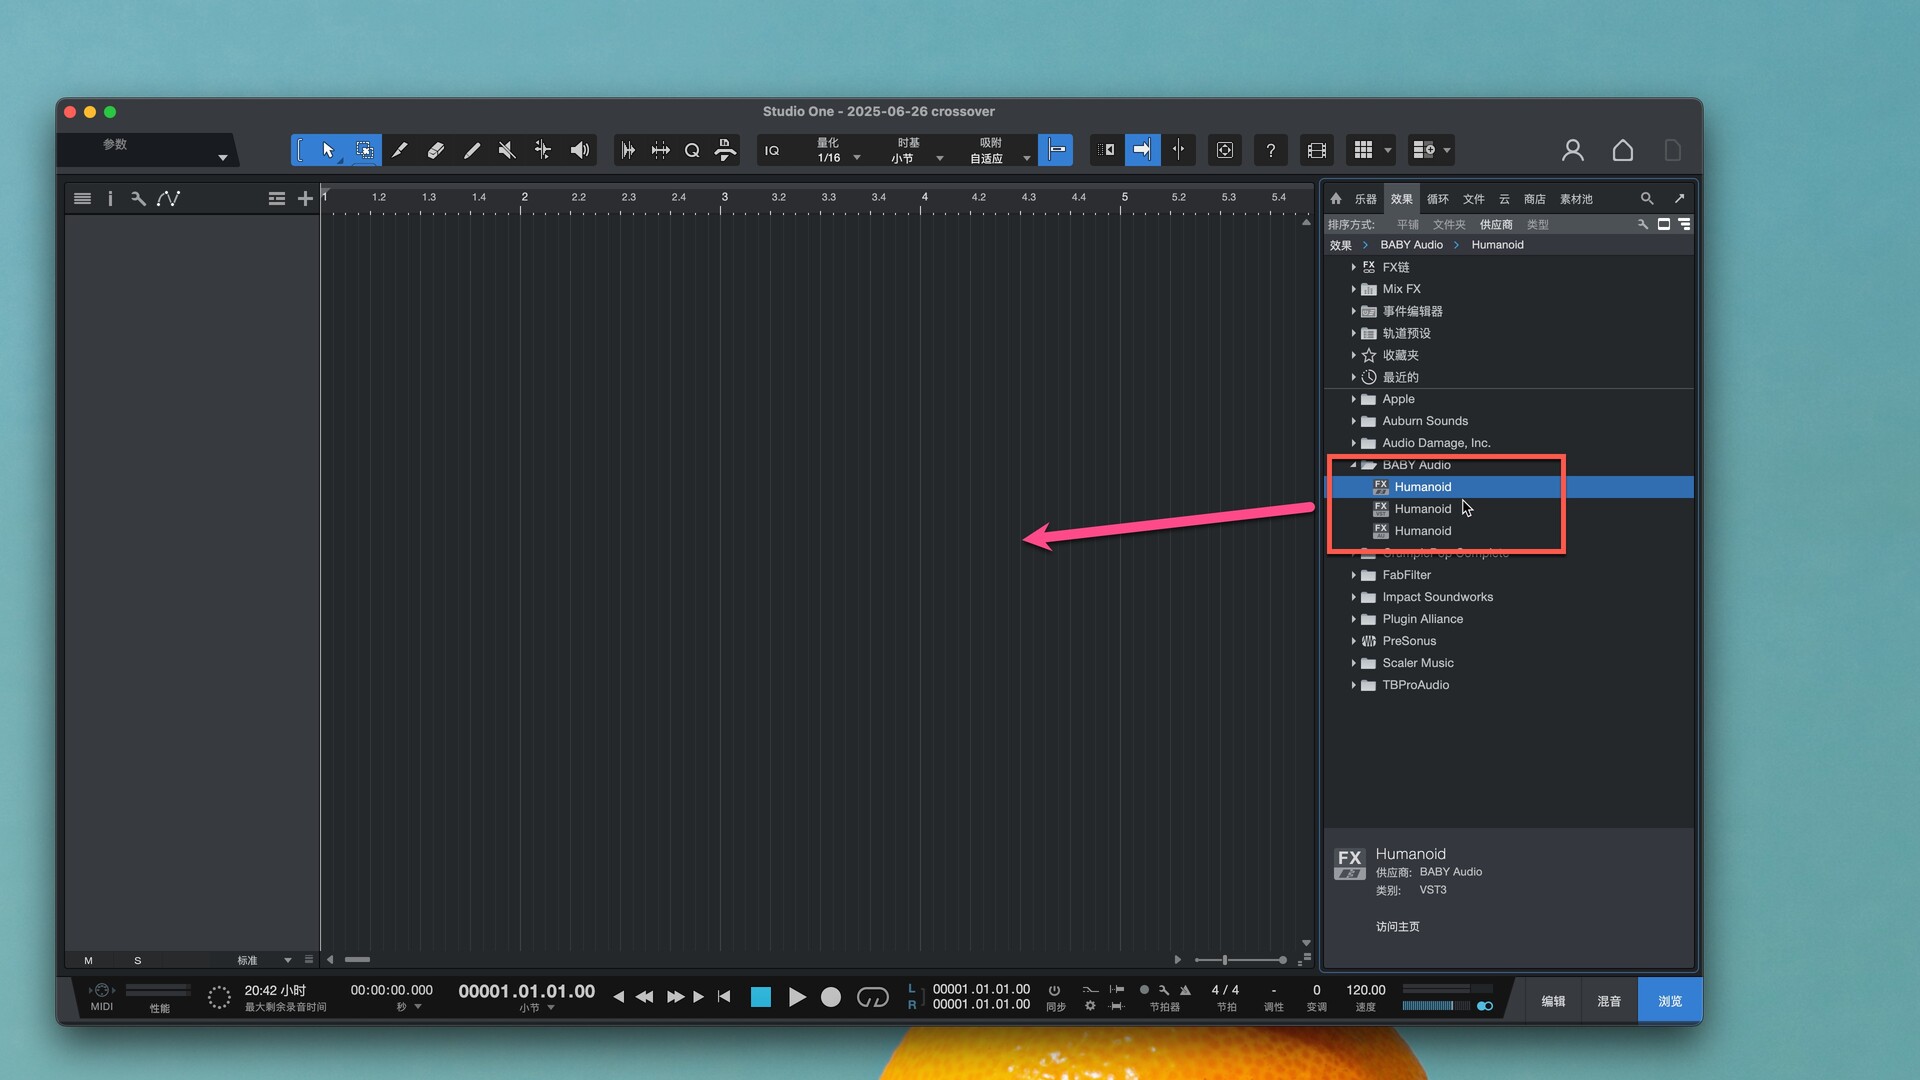Click the horizontal timeline scrollbar
1920x1080 pixels.
(357, 960)
